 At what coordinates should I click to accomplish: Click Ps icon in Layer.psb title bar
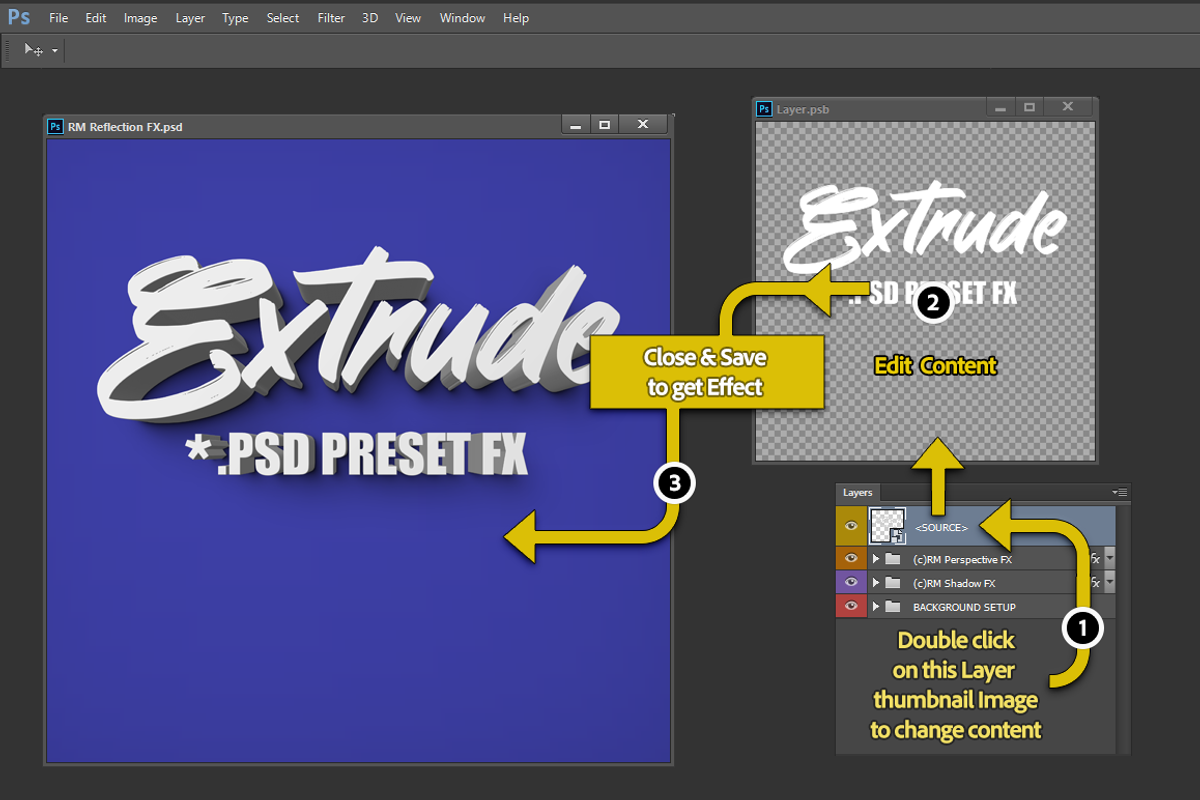coord(764,108)
